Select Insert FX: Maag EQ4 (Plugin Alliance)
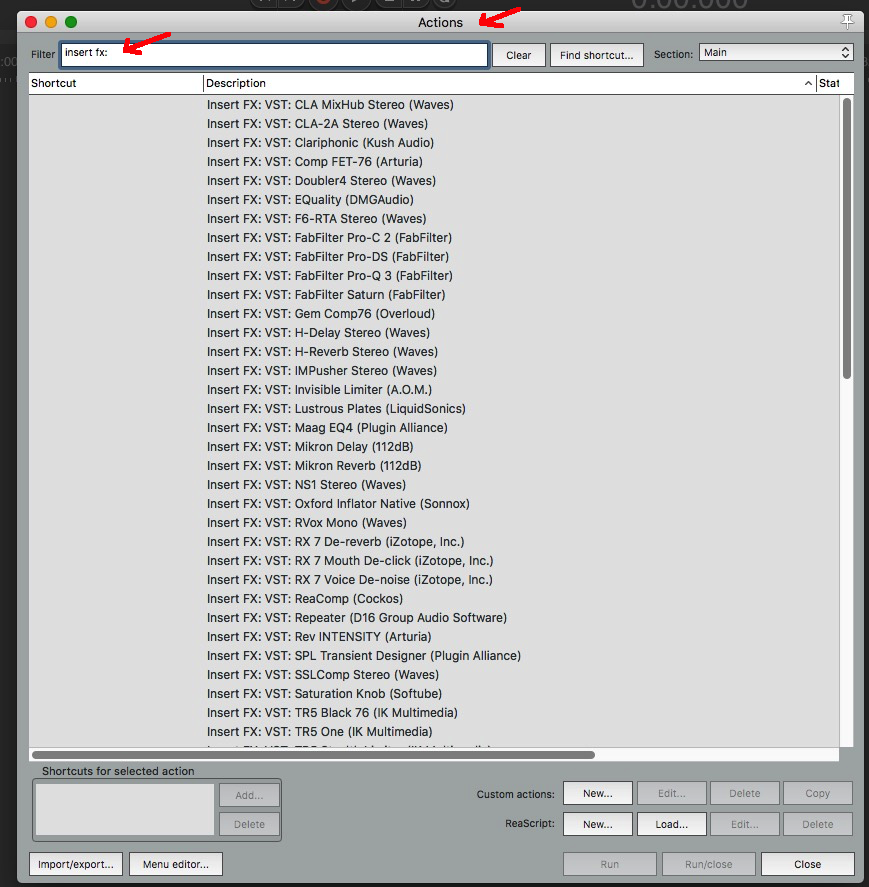 (327, 428)
